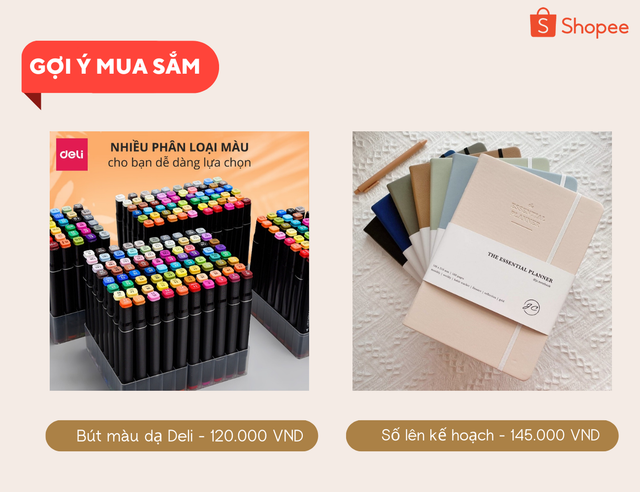Image resolution: width=640 pixels, height=492 pixels.
Task: Click the pink deli brand logo
Action: [72, 154]
